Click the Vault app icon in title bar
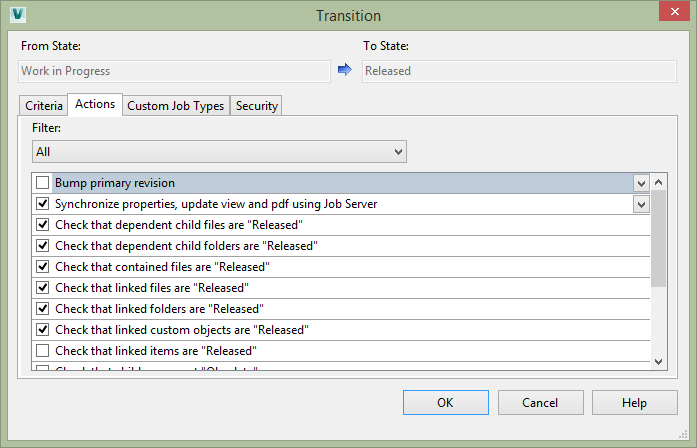 15,15
